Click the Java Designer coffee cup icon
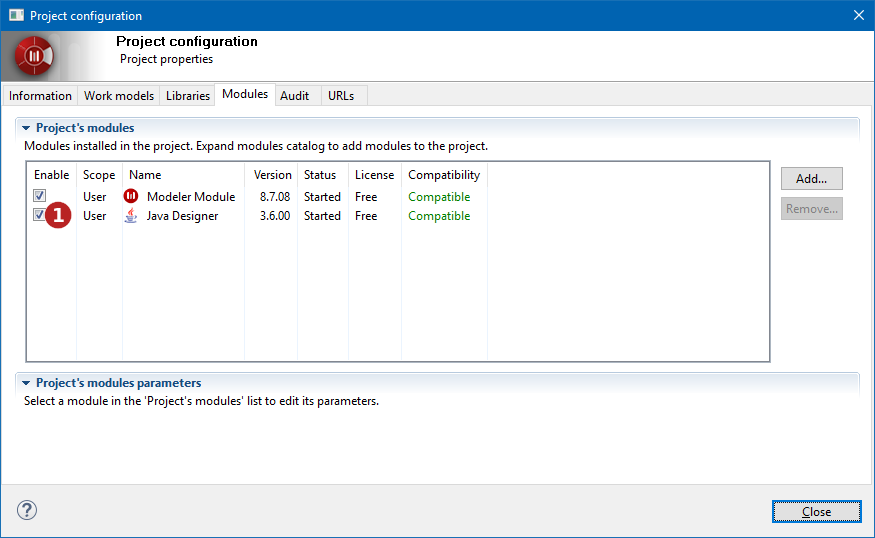The image size is (875, 538). 130,216
